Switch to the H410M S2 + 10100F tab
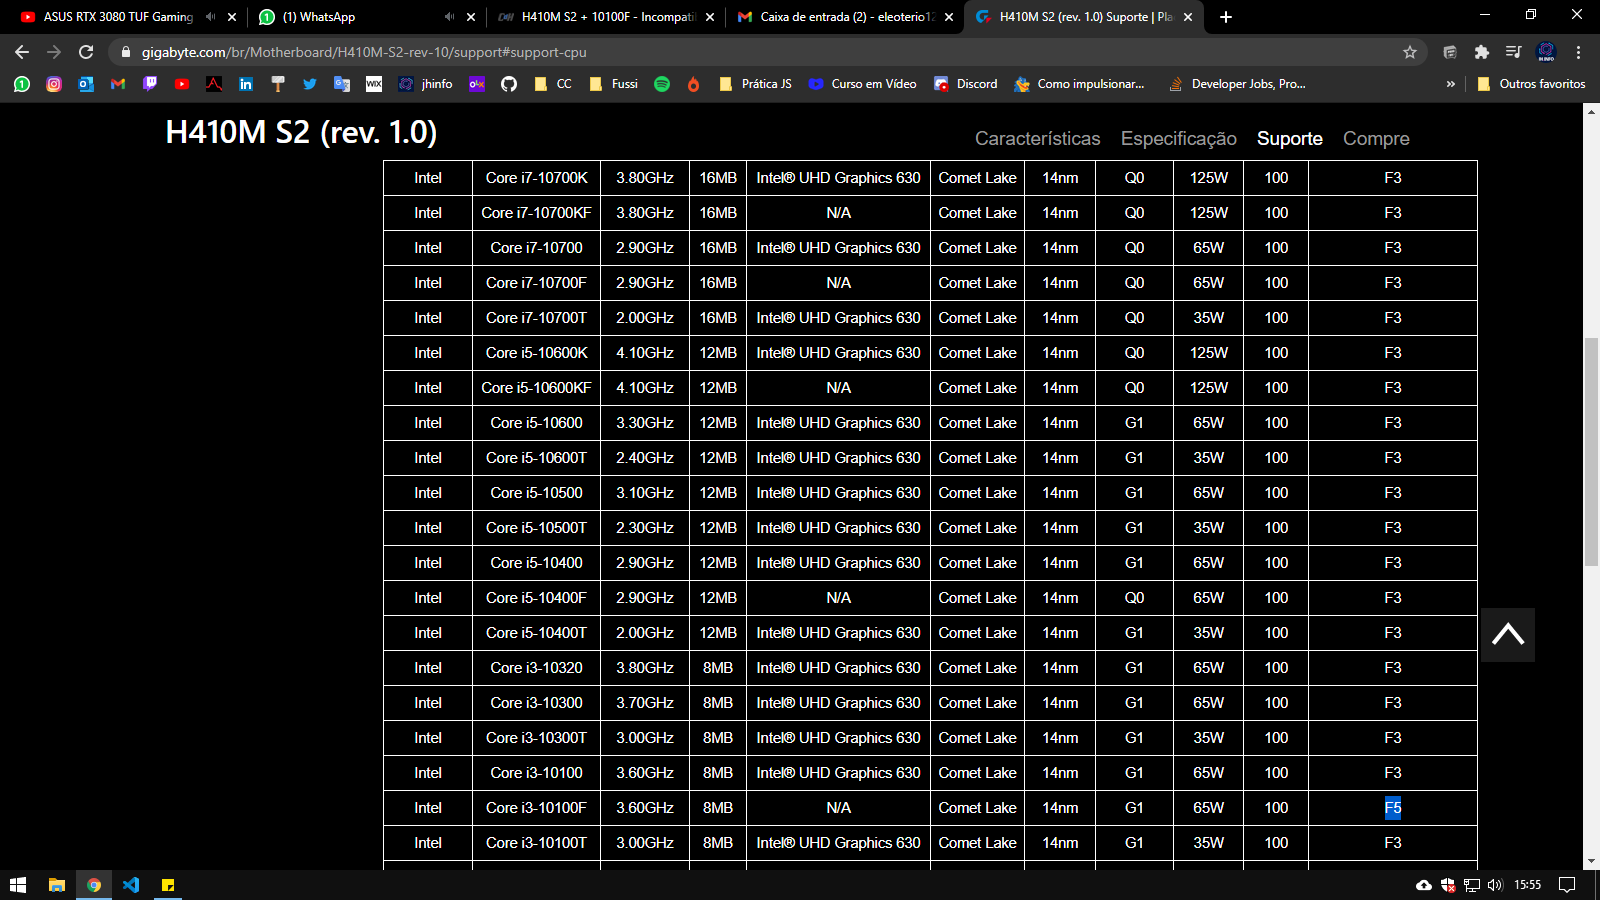 click(605, 17)
